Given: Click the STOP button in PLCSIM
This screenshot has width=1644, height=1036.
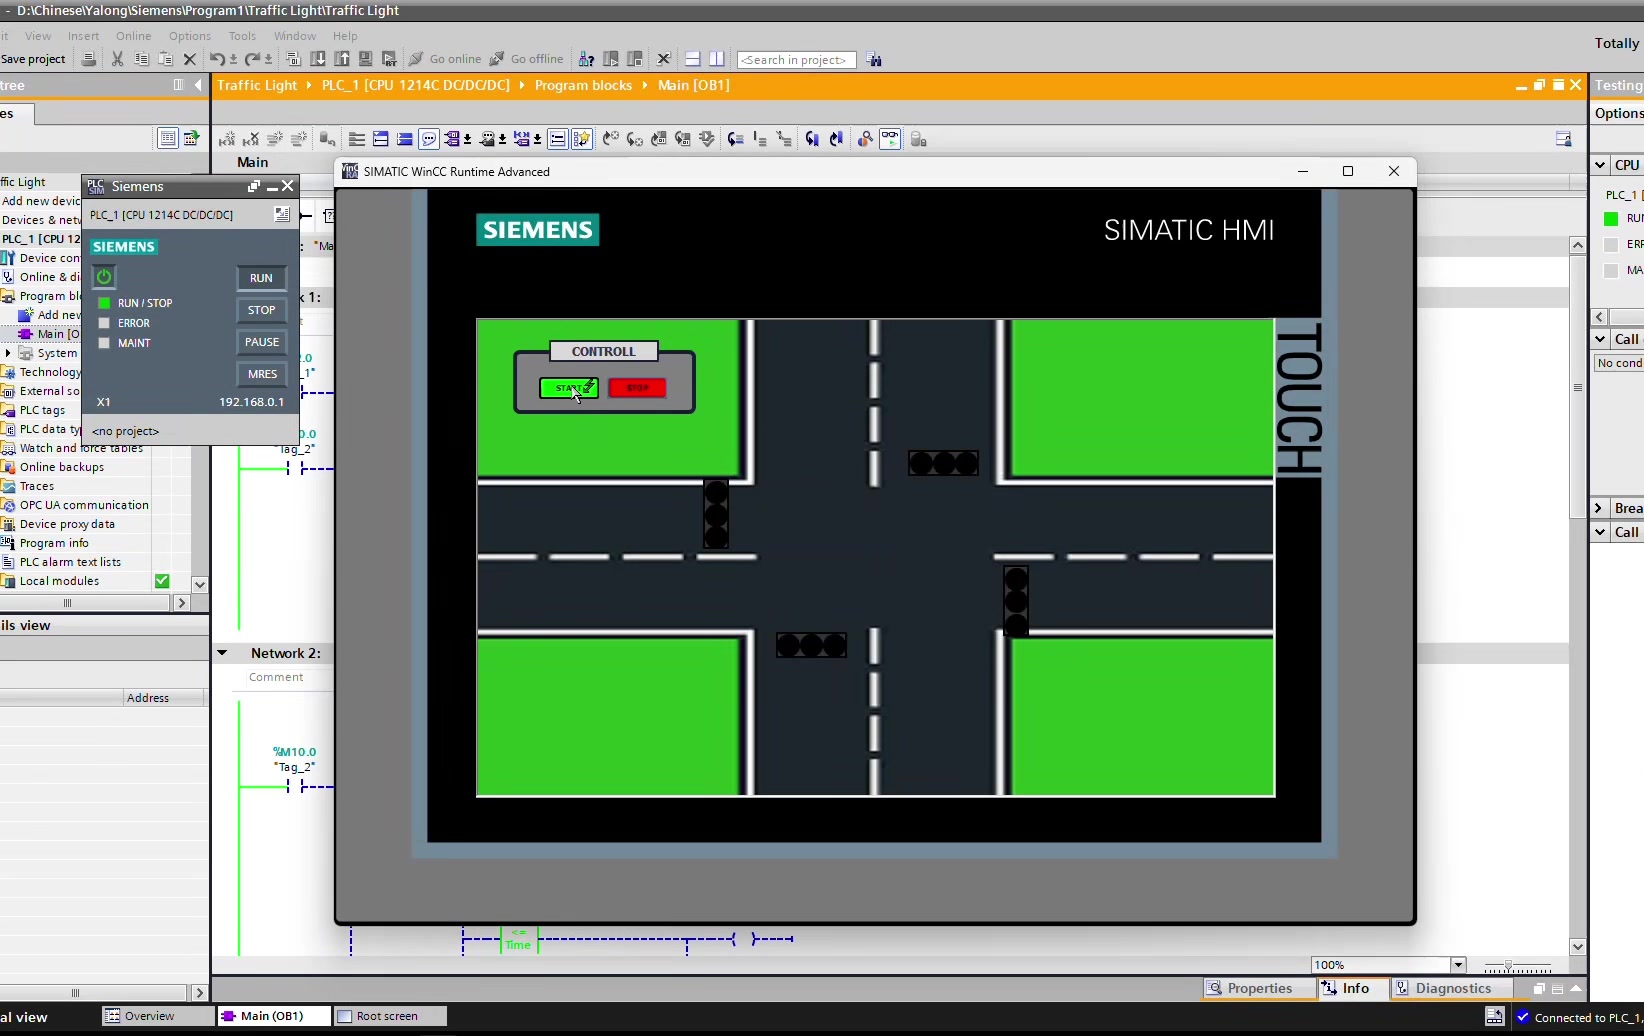Looking at the screenshot, I should [x=261, y=310].
